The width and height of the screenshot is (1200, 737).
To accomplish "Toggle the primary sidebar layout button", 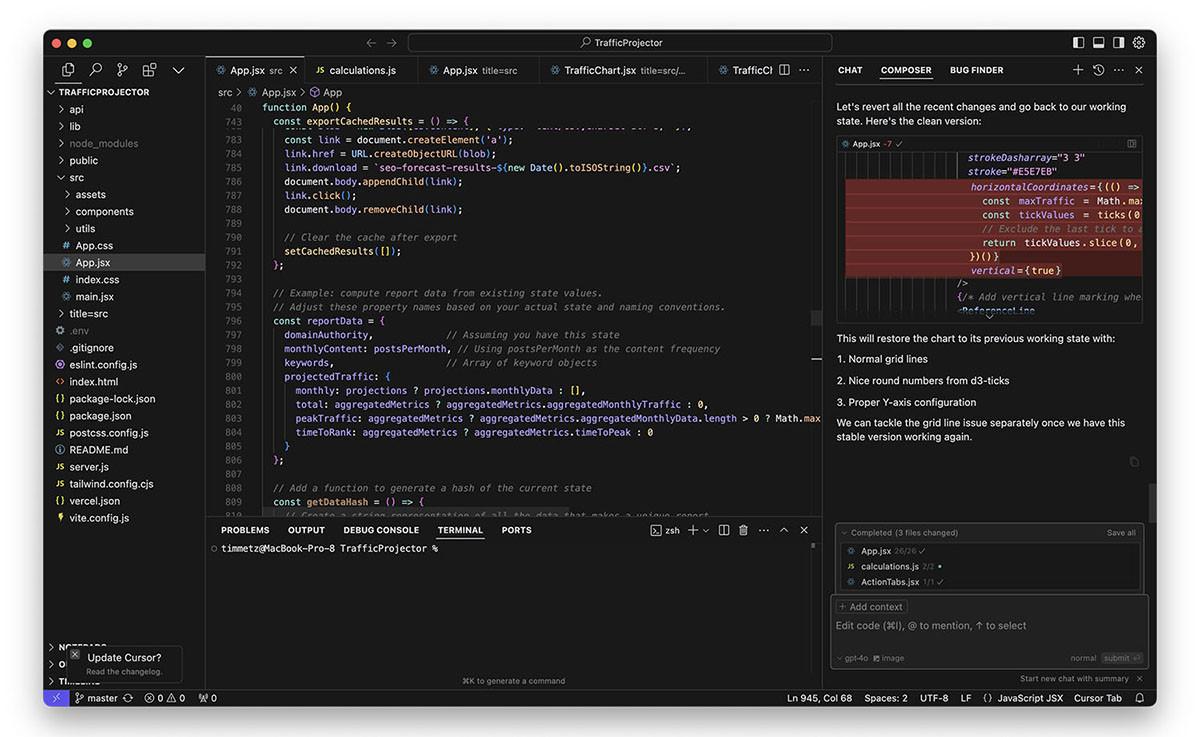I will [1078, 43].
